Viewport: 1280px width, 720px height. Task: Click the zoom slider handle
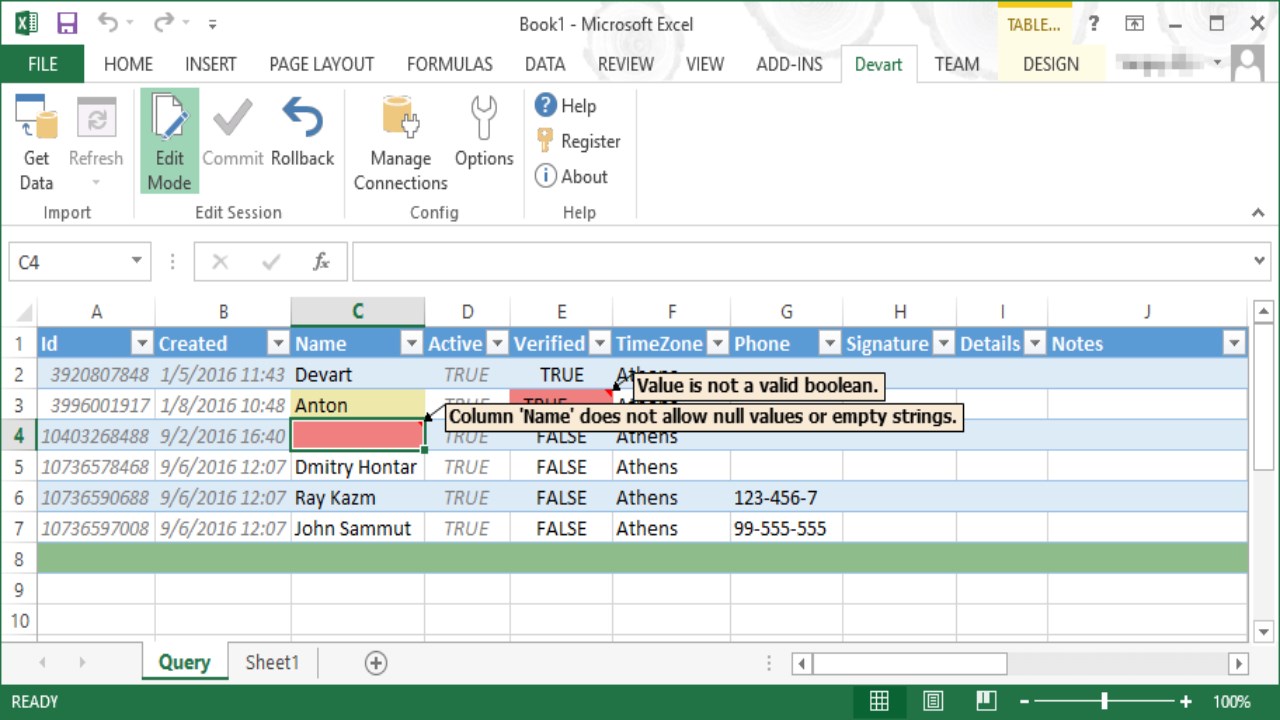(1104, 701)
